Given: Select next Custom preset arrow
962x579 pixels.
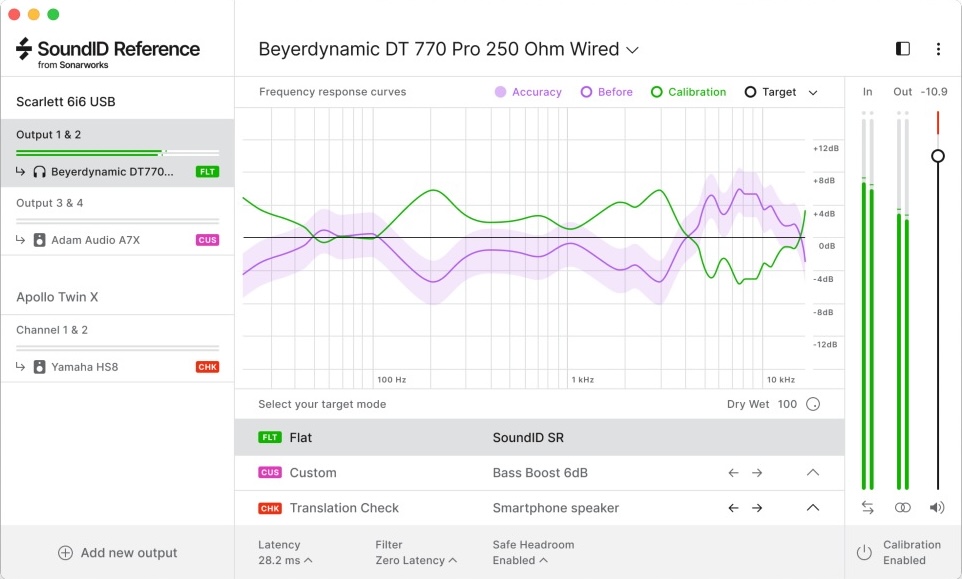Looking at the screenshot, I should pyautogui.click(x=757, y=473).
